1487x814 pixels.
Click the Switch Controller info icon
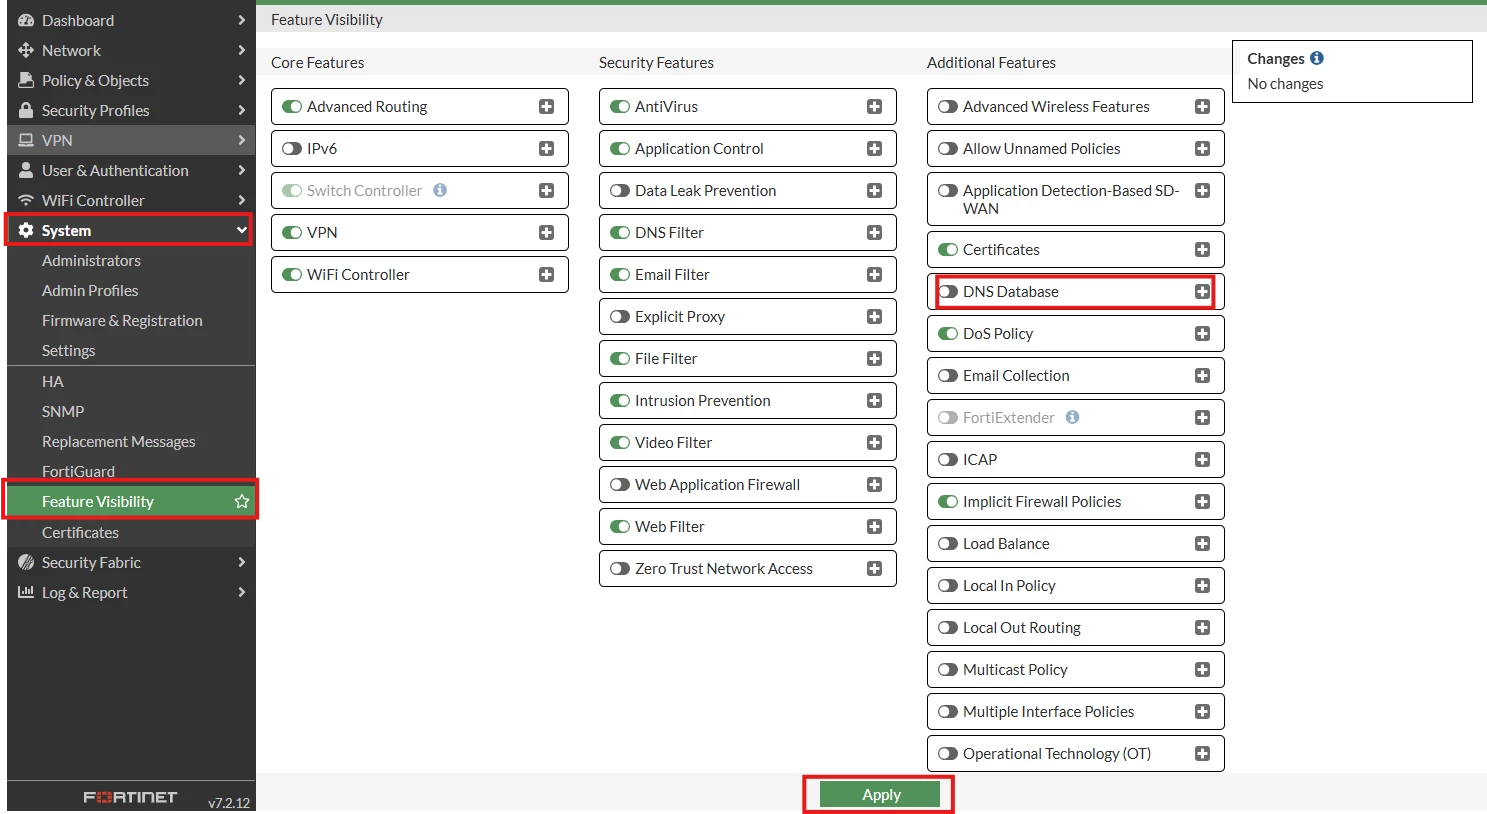point(440,190)
